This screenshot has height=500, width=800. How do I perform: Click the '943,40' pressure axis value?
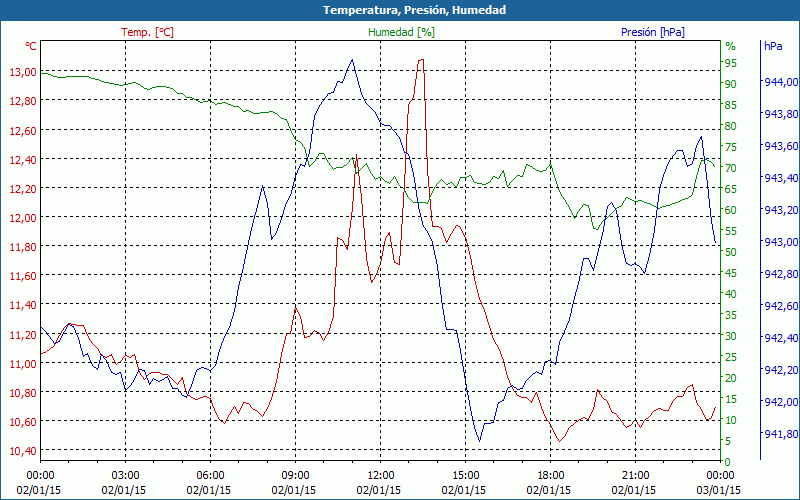[781, 178]
